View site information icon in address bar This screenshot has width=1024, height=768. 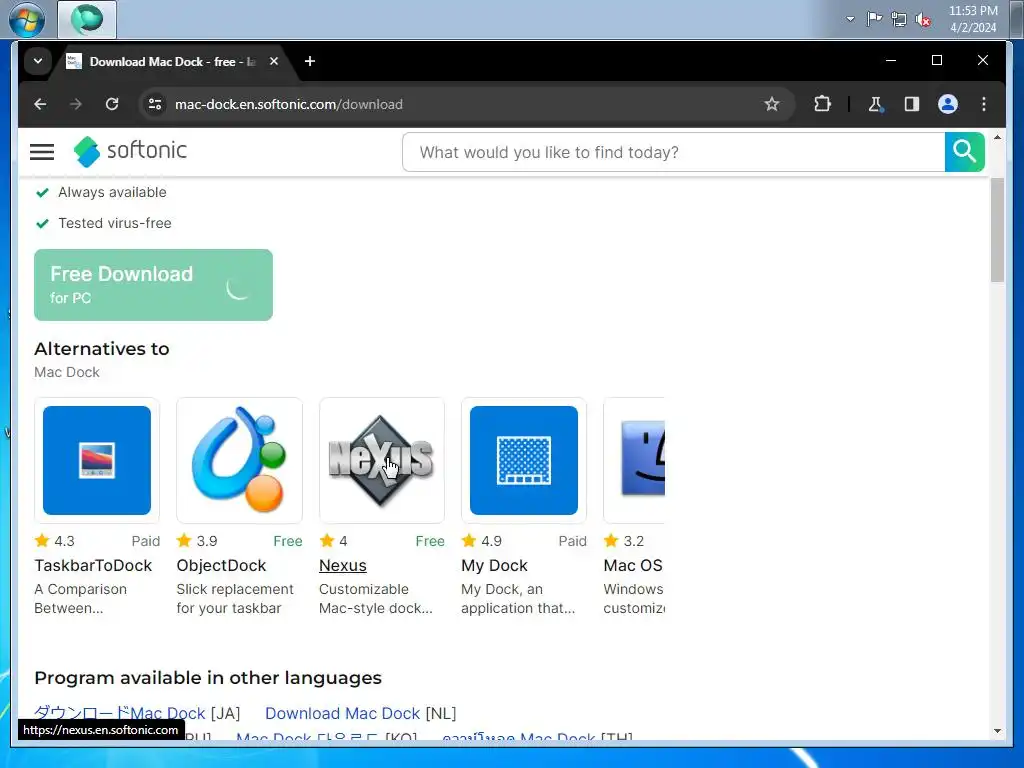[x=155, y=104]
